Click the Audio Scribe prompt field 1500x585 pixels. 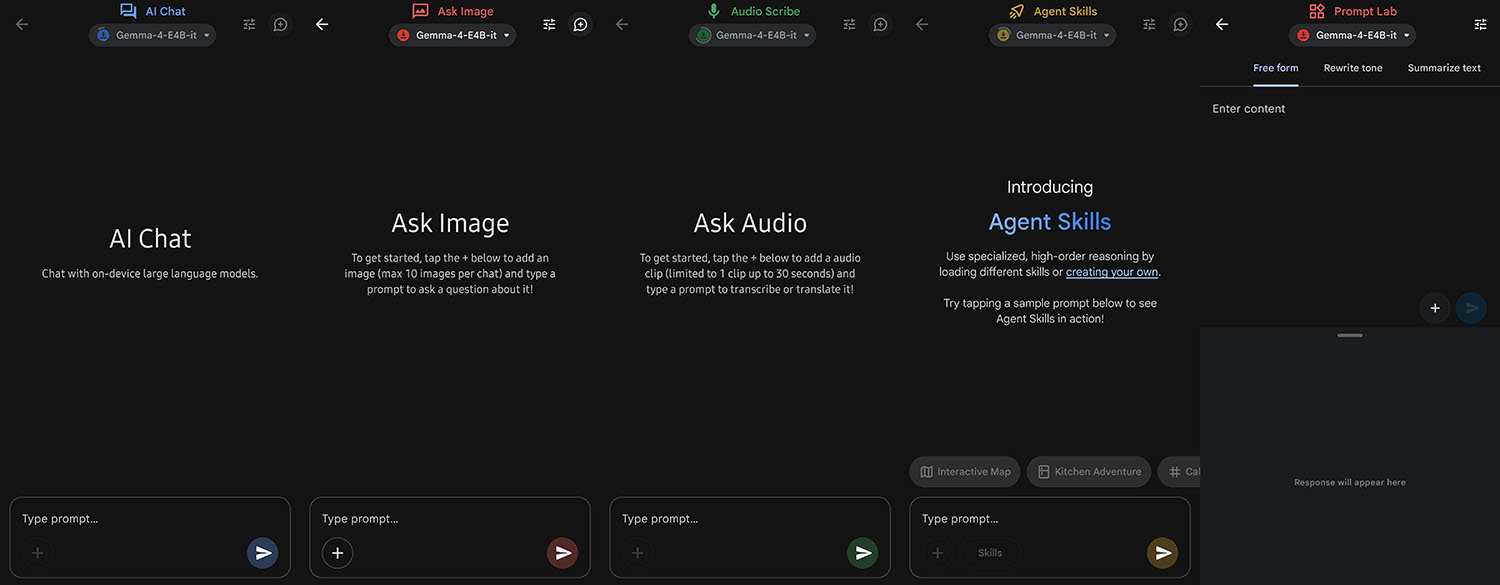click(750, 519)
